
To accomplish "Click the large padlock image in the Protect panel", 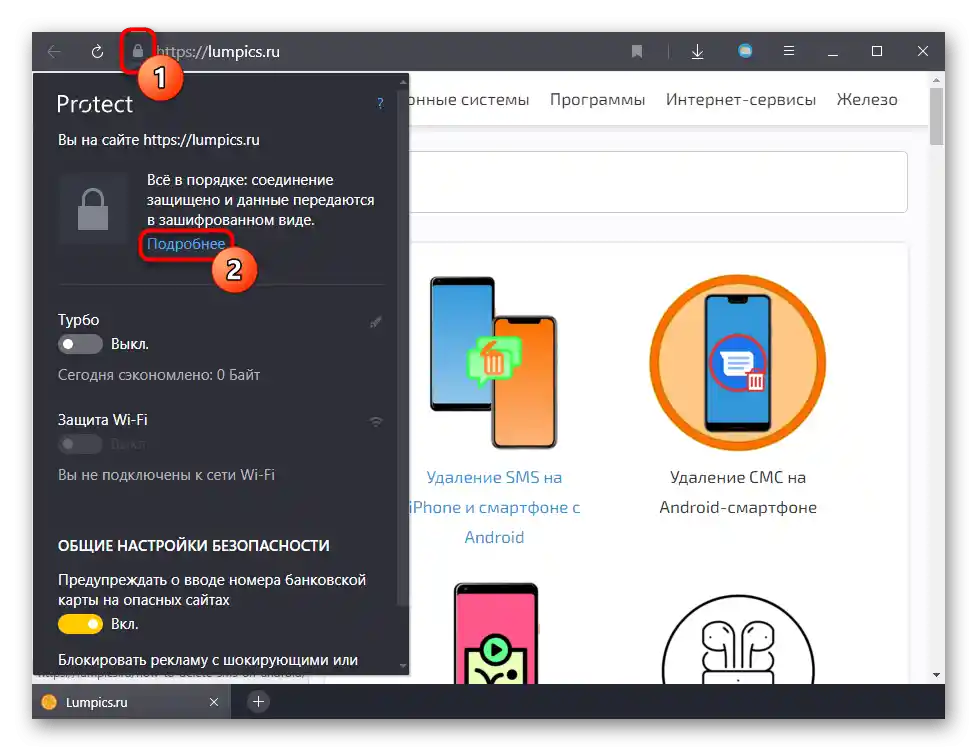I will coord(93,209).
